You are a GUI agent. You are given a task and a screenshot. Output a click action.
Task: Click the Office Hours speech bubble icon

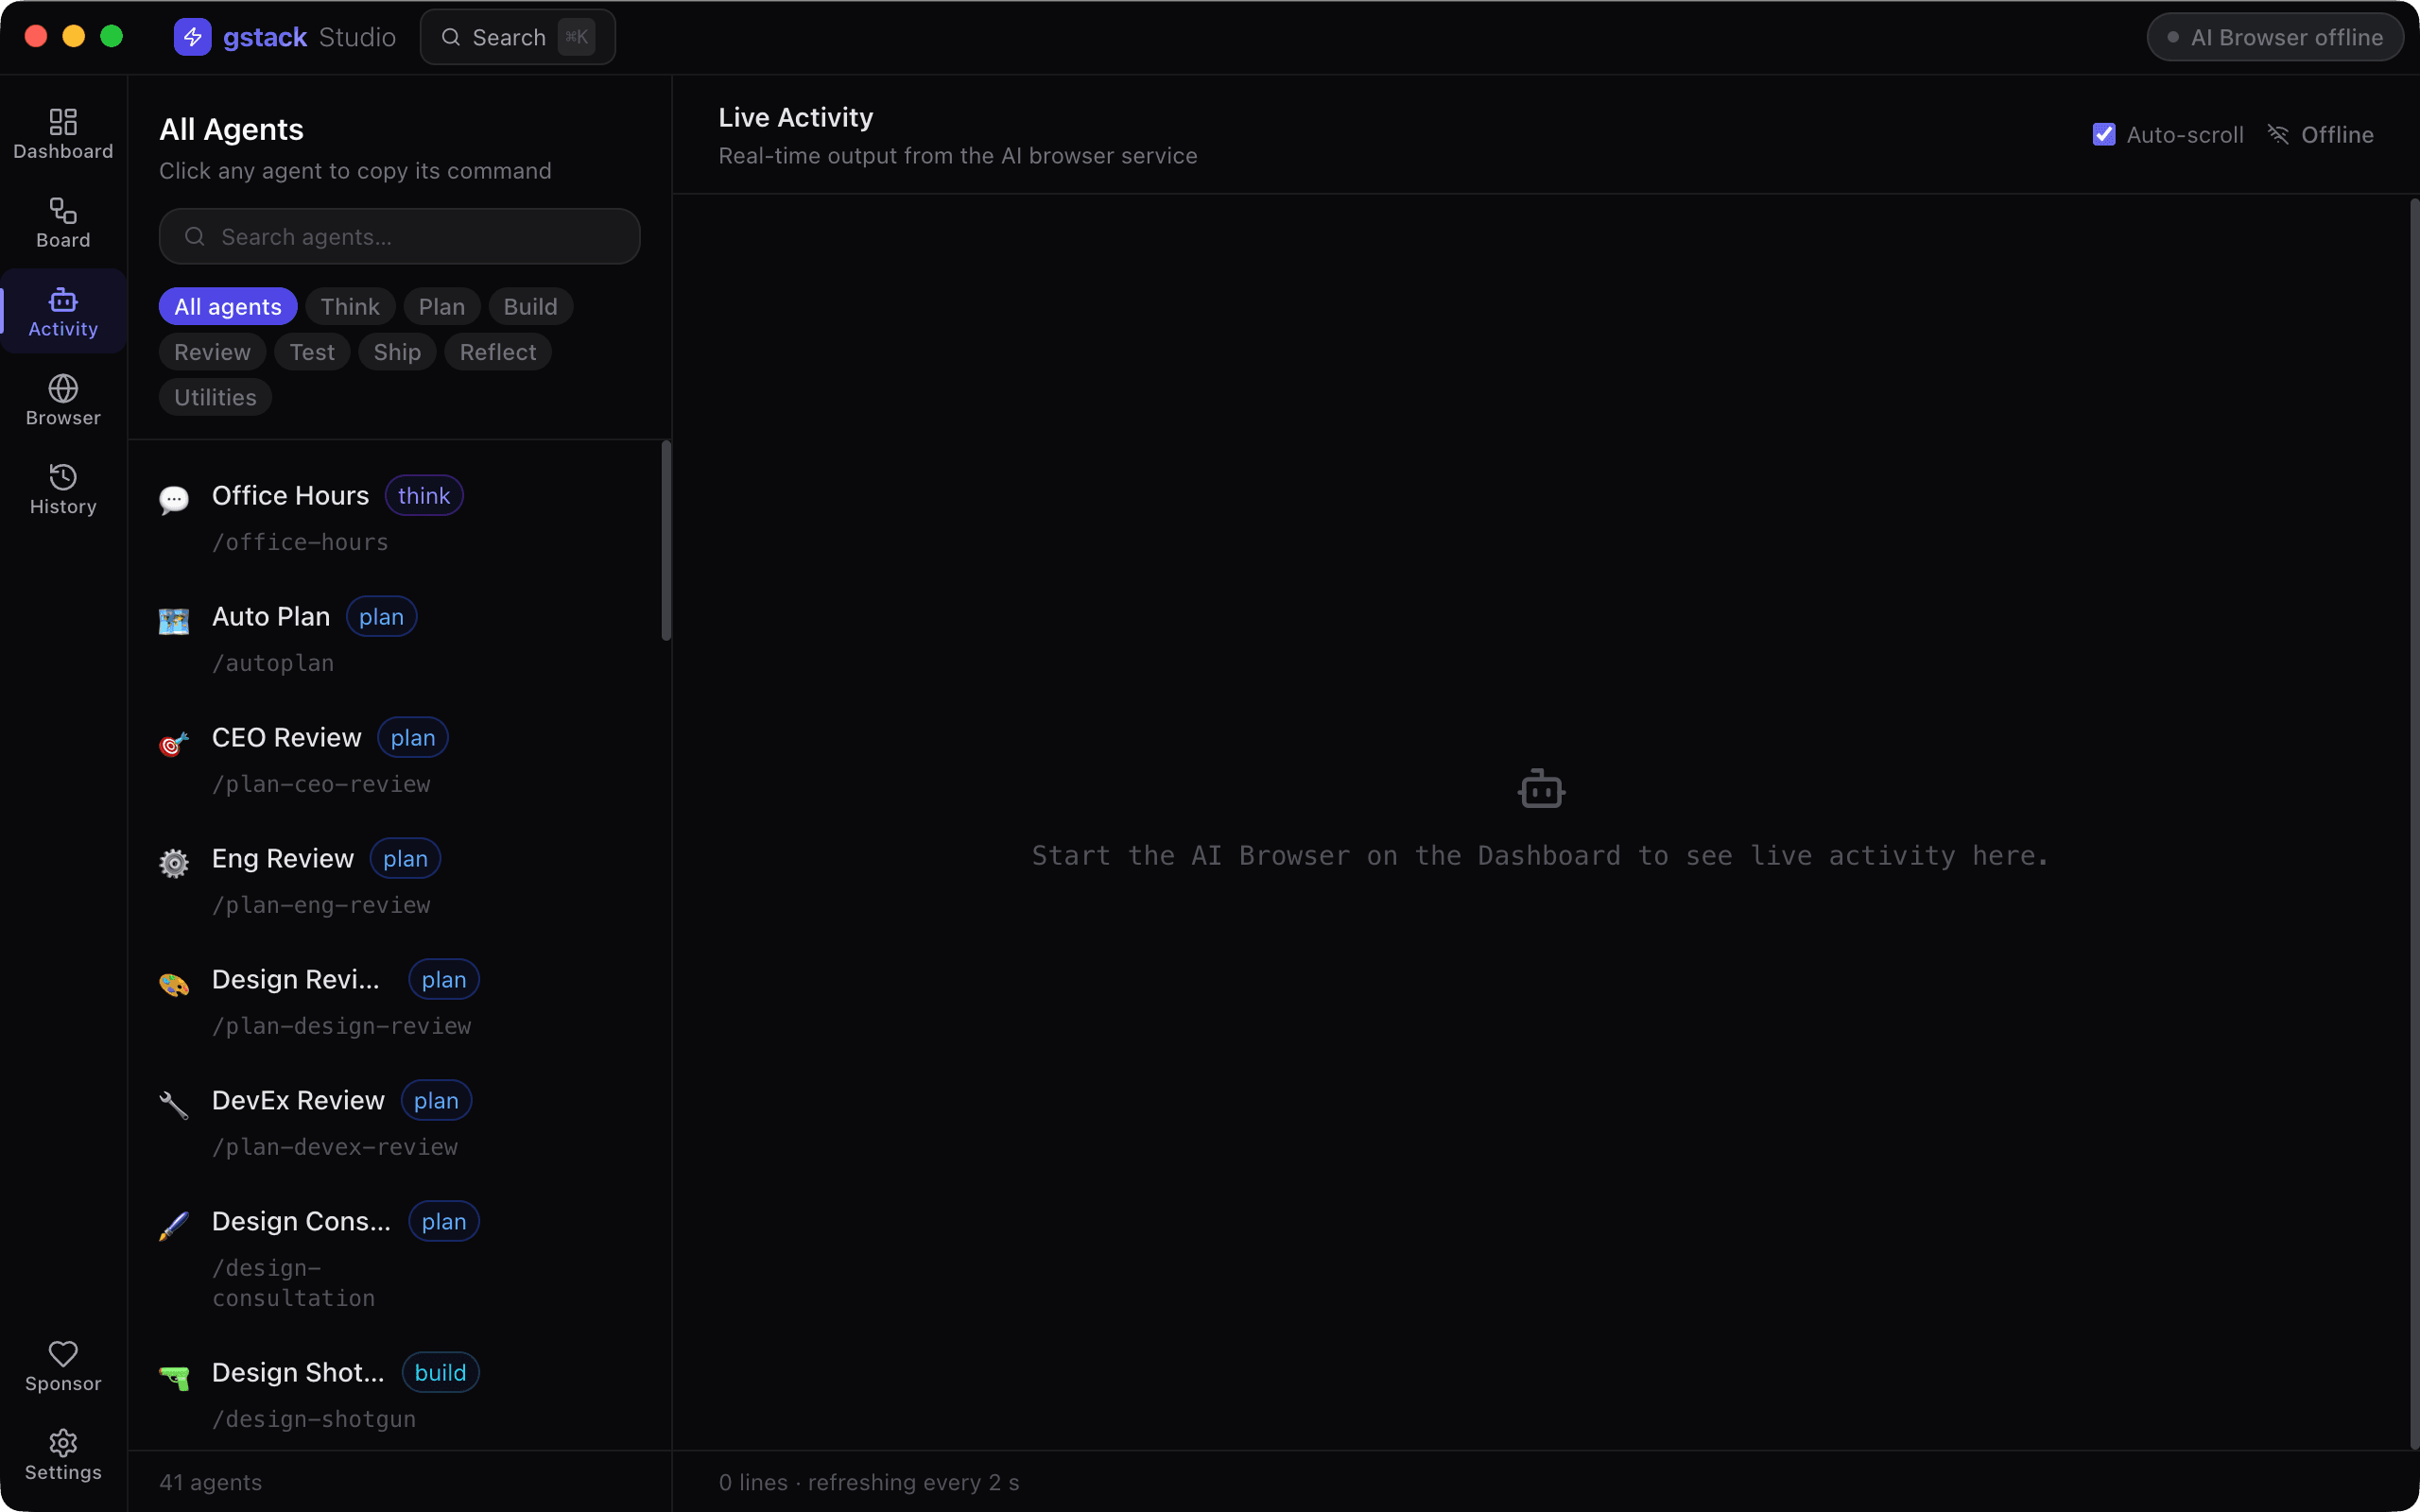(174, 500)
